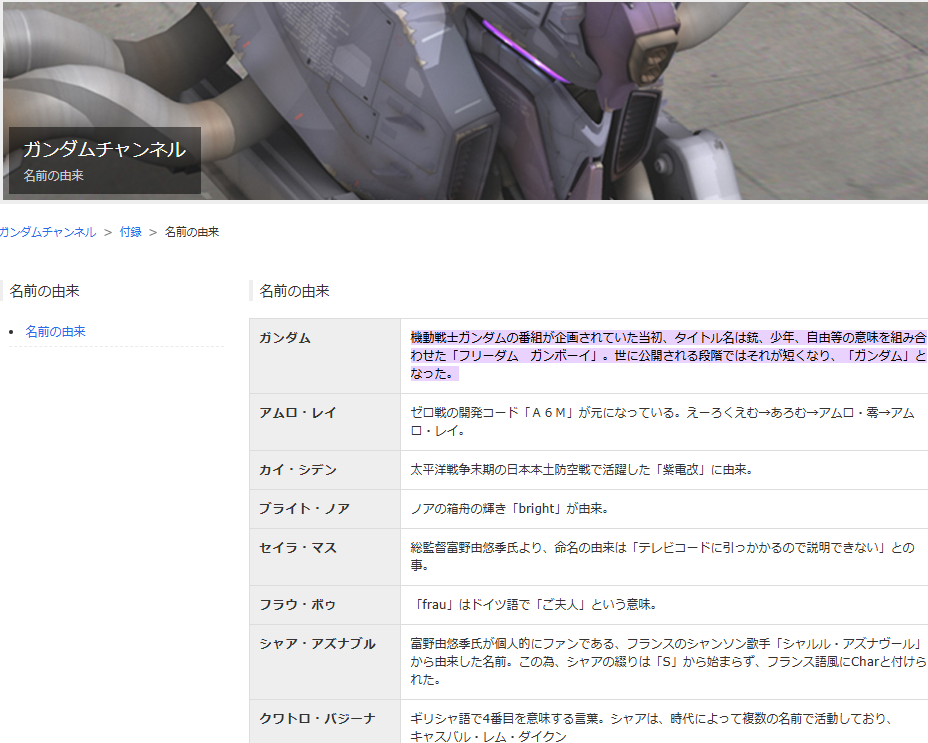Open the 名前の由来 sidebar link
The width and height of the screenshot is (928, 743).
click(56, 332)
